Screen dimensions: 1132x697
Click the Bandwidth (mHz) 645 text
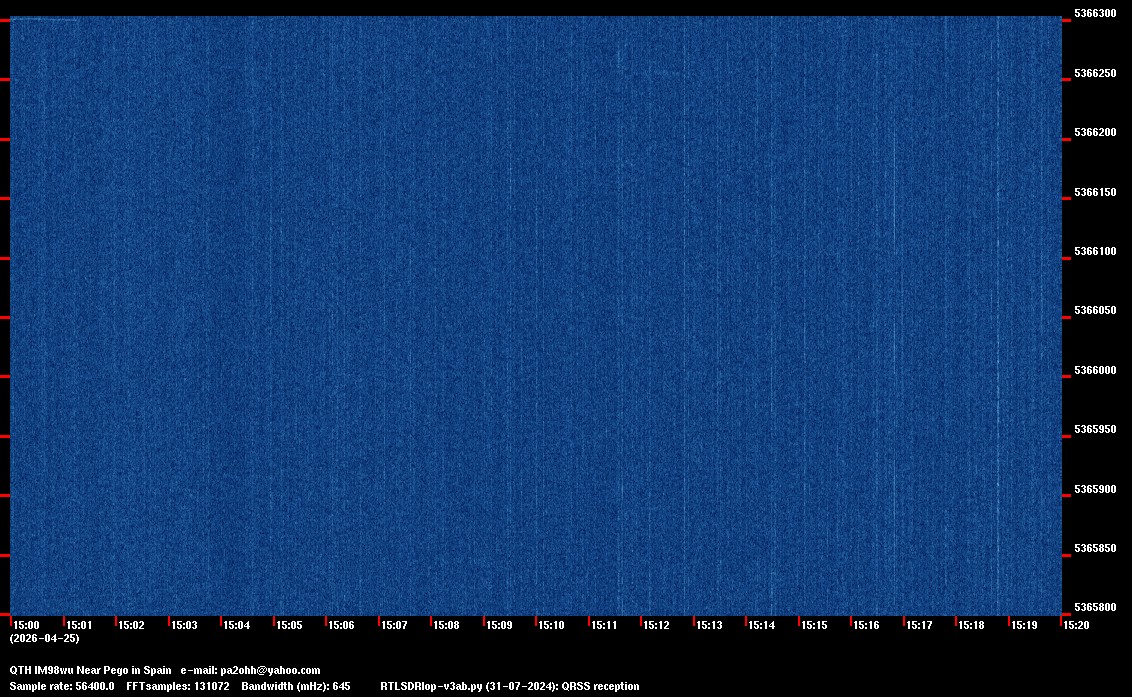pos(295,687)
